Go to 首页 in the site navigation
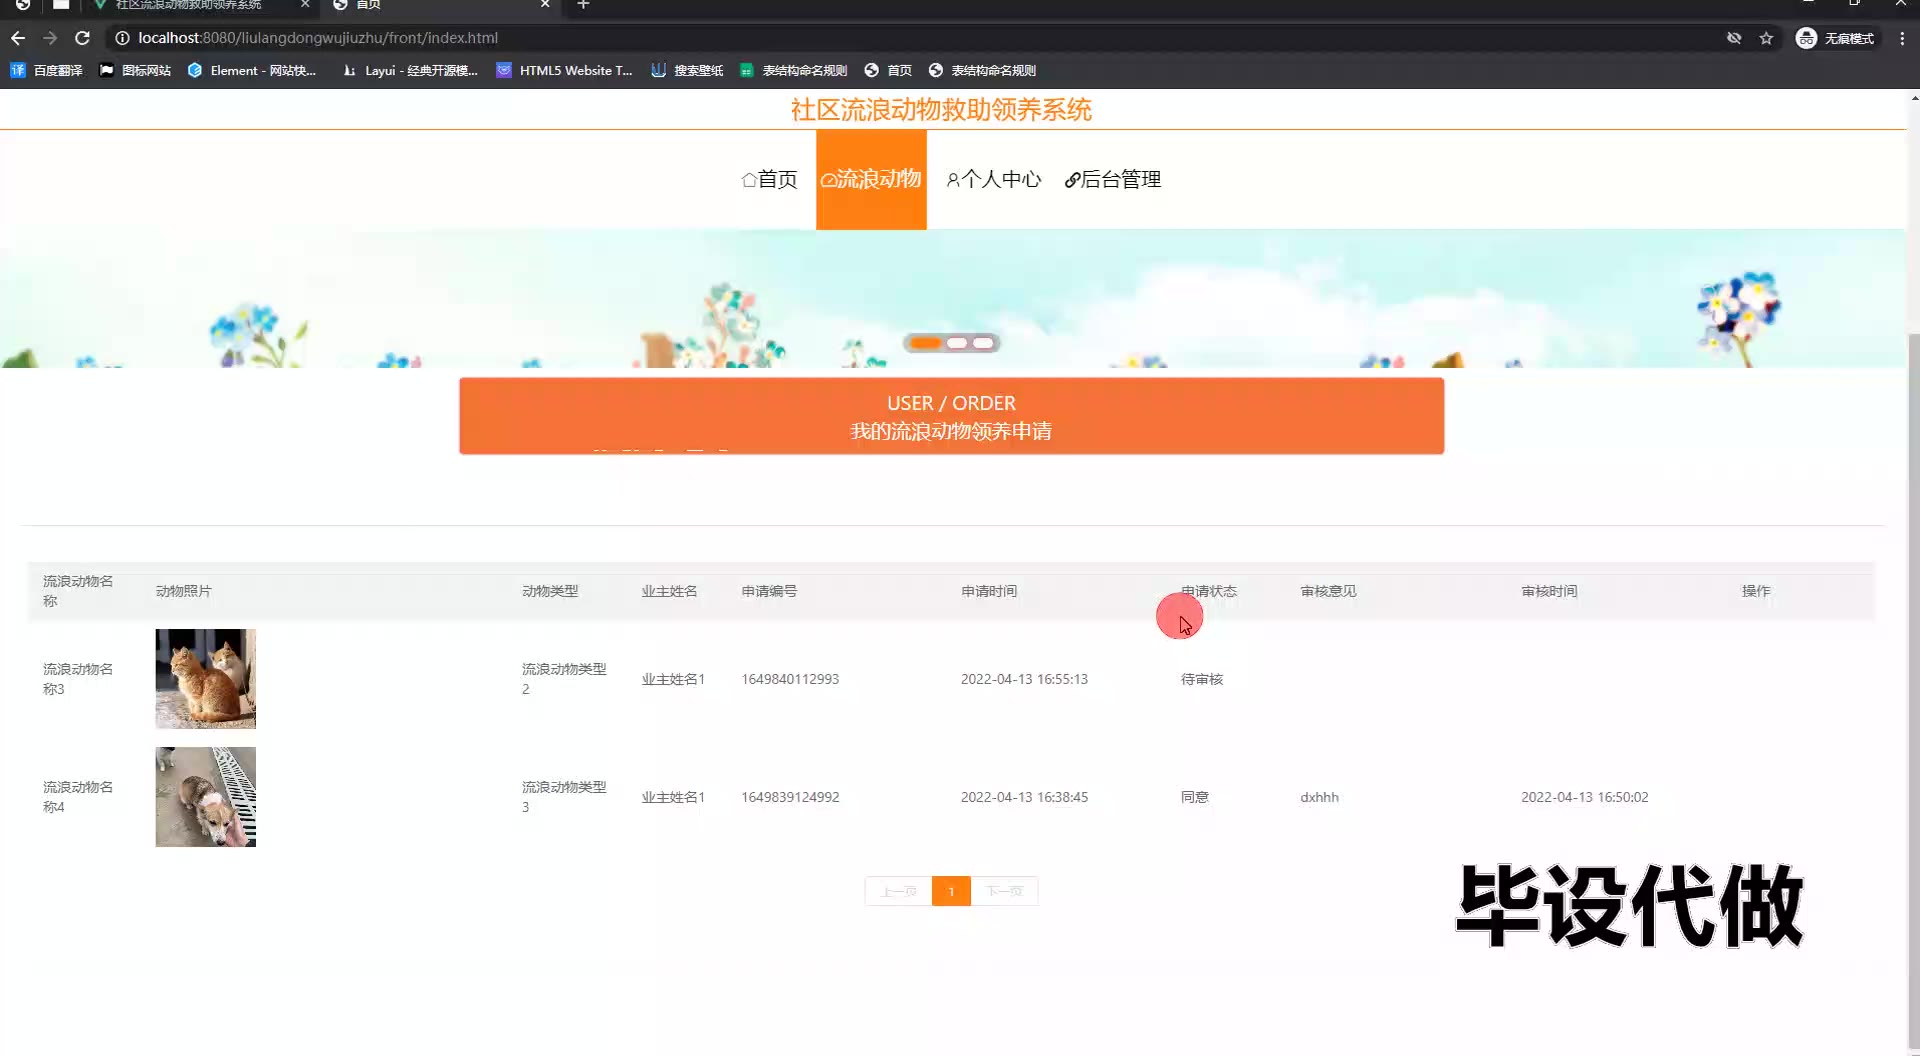This screenshot has width=1920, height=1056. click(x=769, y=179)
